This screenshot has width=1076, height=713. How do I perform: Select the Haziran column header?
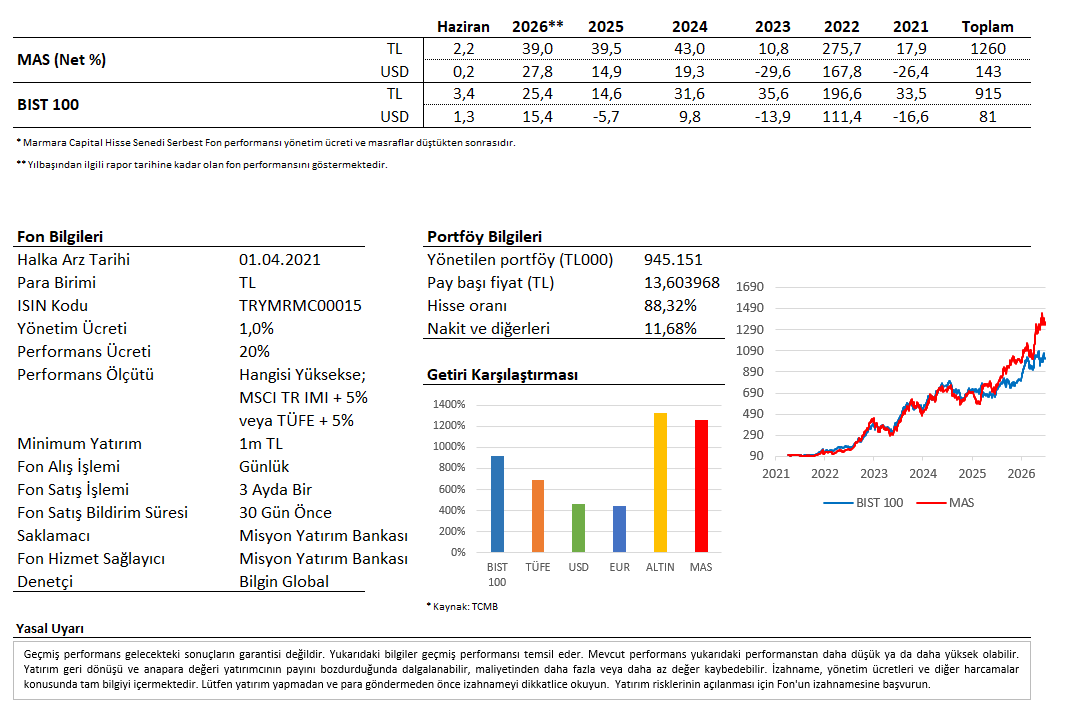[x=463, y=27]
